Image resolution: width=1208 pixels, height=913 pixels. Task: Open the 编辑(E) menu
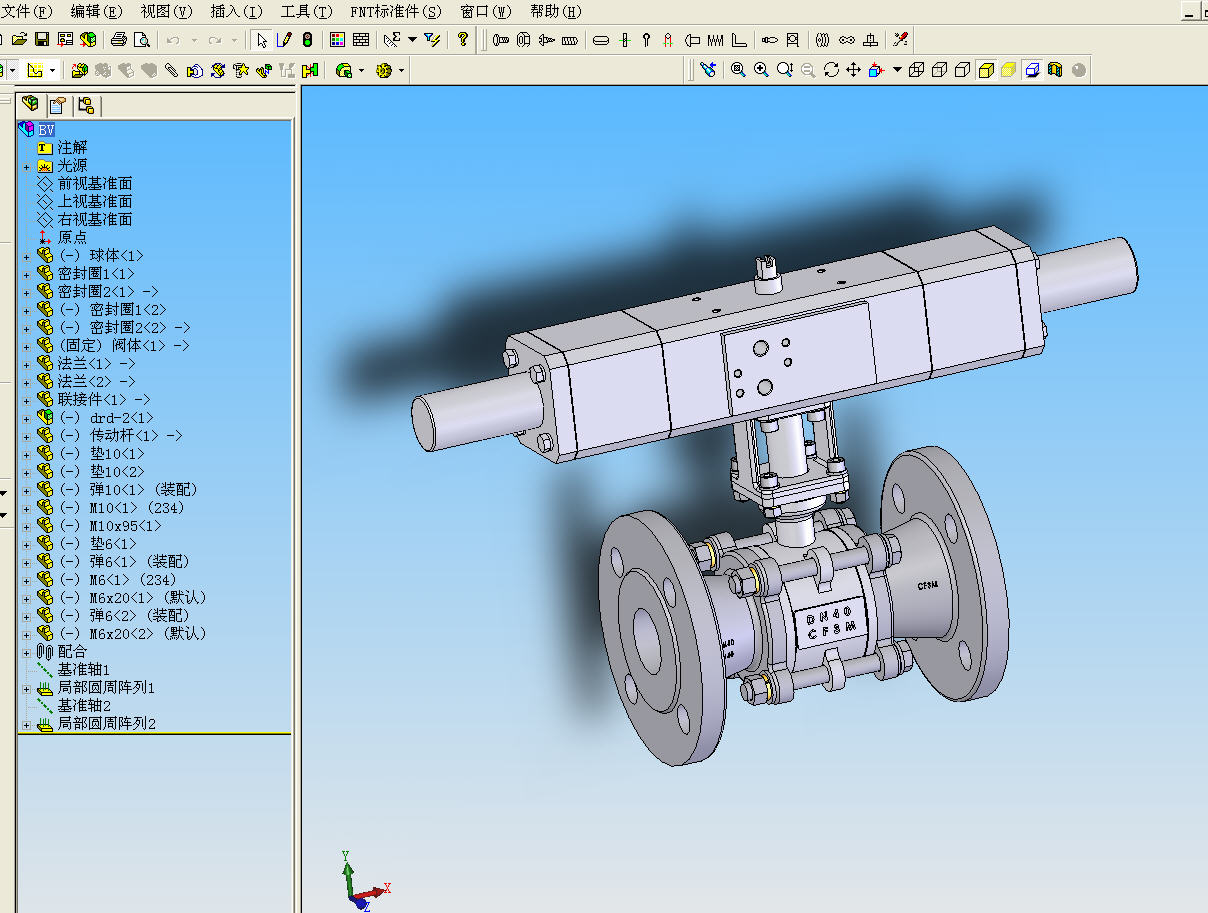tap(96, 12)
